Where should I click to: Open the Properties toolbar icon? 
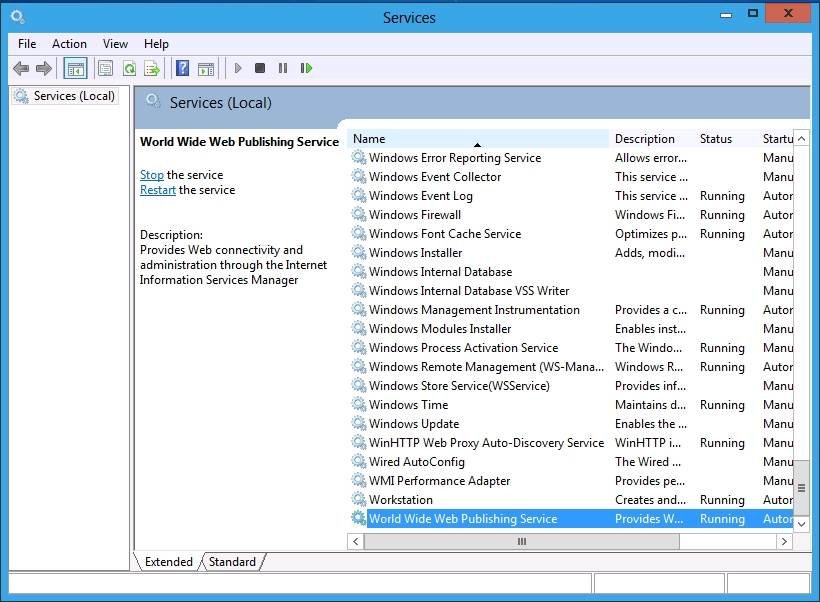[106, 68]
